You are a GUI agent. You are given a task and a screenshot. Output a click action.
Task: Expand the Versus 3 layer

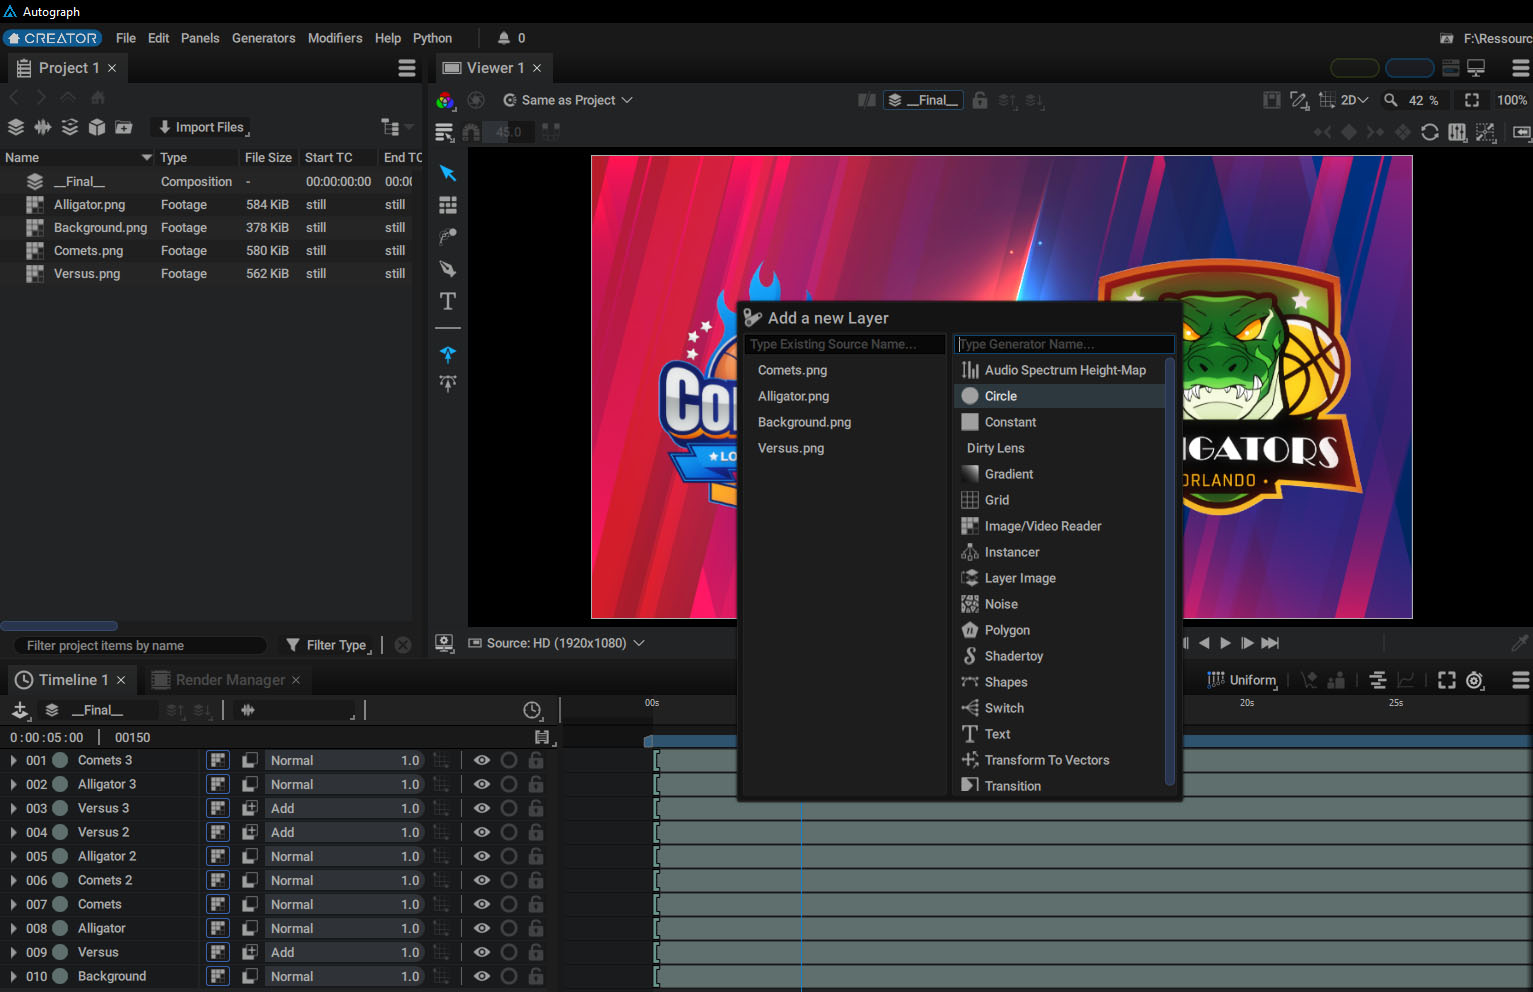[13, 808]
